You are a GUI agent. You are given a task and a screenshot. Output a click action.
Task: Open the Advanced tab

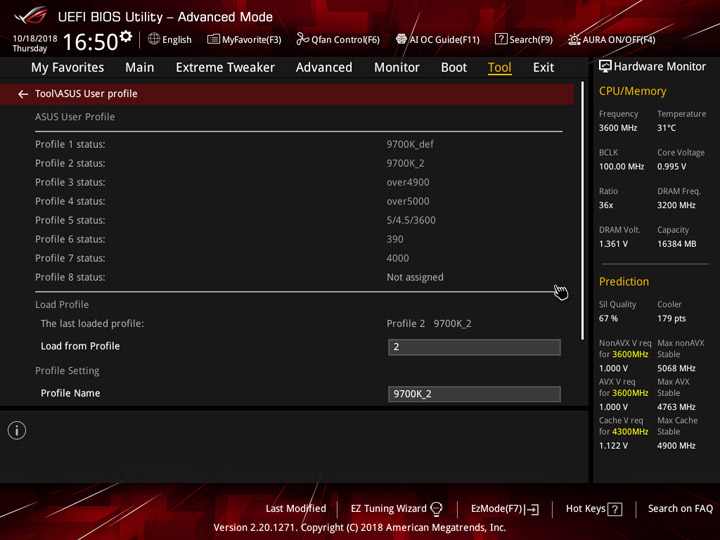click(x=324, y=68)
